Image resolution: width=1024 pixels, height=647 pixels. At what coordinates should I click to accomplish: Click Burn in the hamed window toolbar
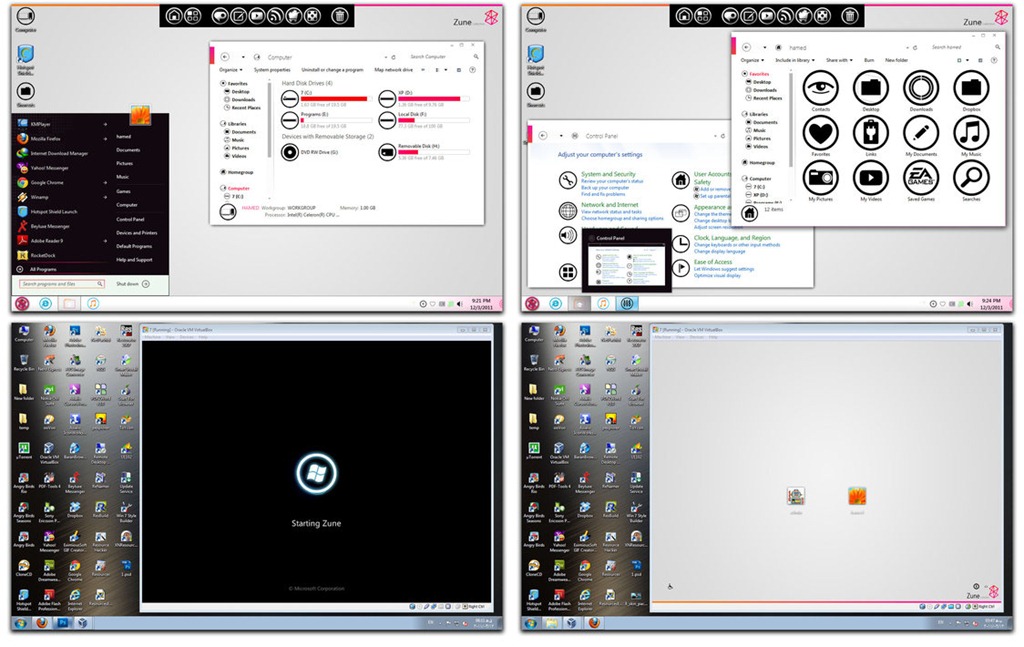click(x=869, y=60)
